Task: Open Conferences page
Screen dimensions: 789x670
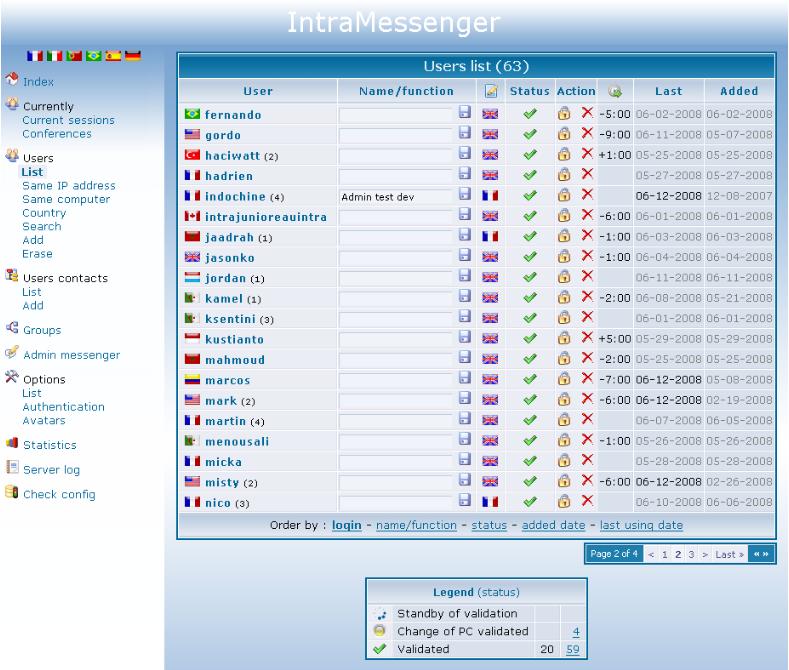Action: coord(57,134)
